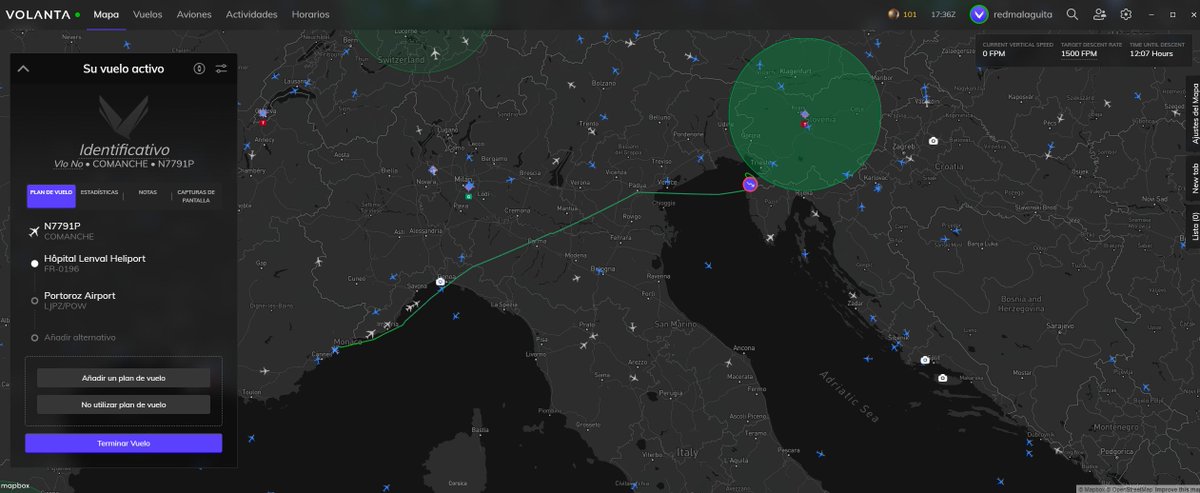Open Ajustes del Mapa side tab
The width and height of the screenshot is (1200, 493).
(1194, 114)
